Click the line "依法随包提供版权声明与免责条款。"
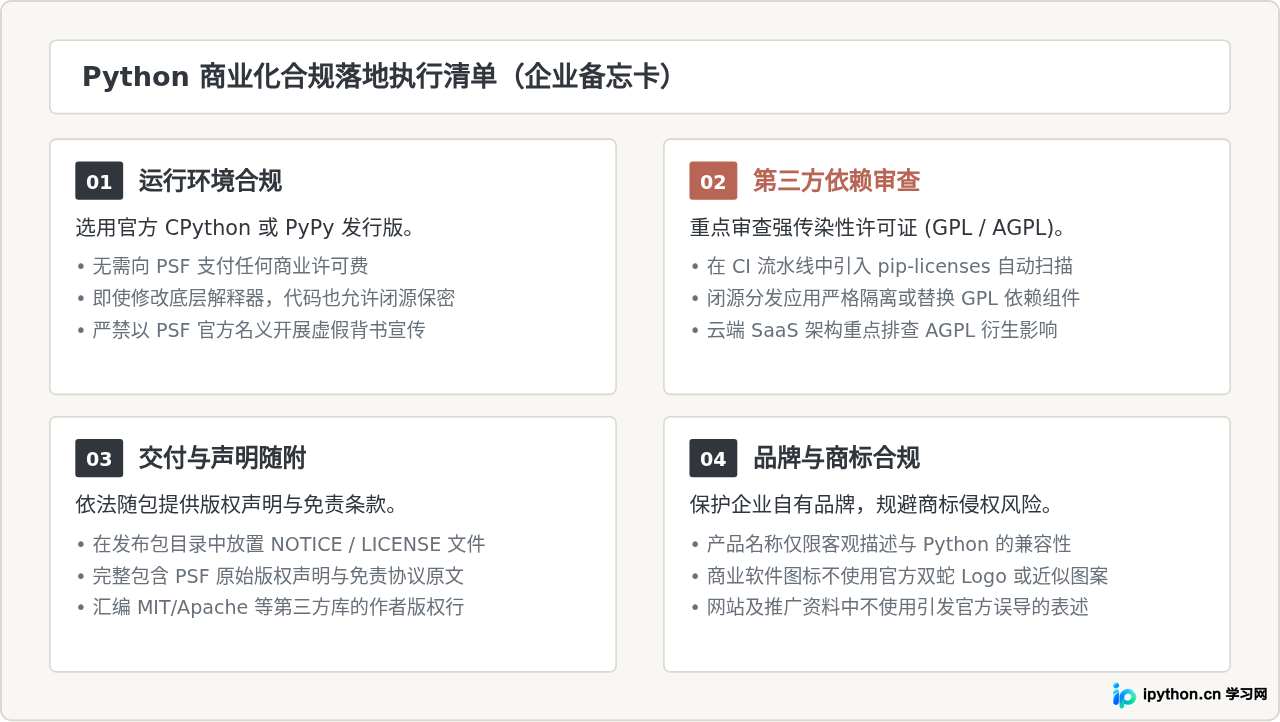Screen dimensions: 1280x722 [x=237, y=504]
